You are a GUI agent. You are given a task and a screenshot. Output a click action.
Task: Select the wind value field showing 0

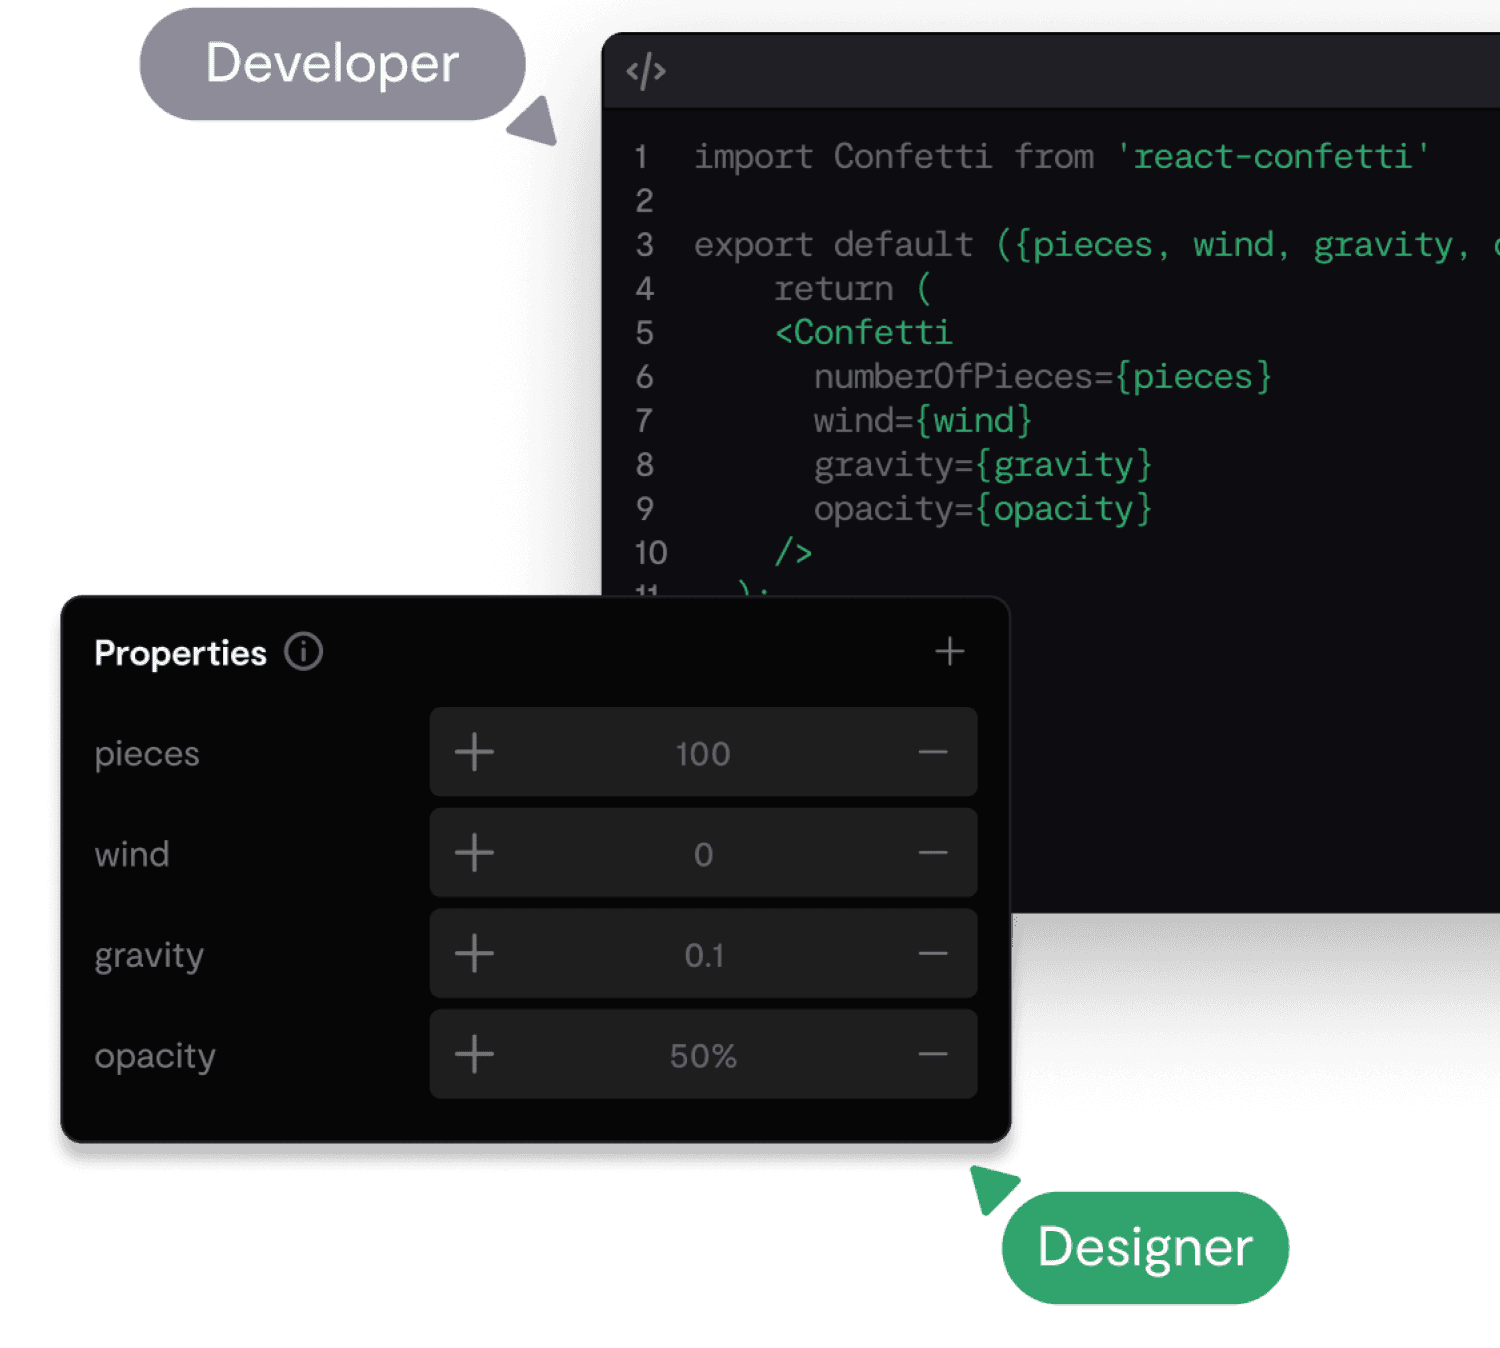coord(702,854)
